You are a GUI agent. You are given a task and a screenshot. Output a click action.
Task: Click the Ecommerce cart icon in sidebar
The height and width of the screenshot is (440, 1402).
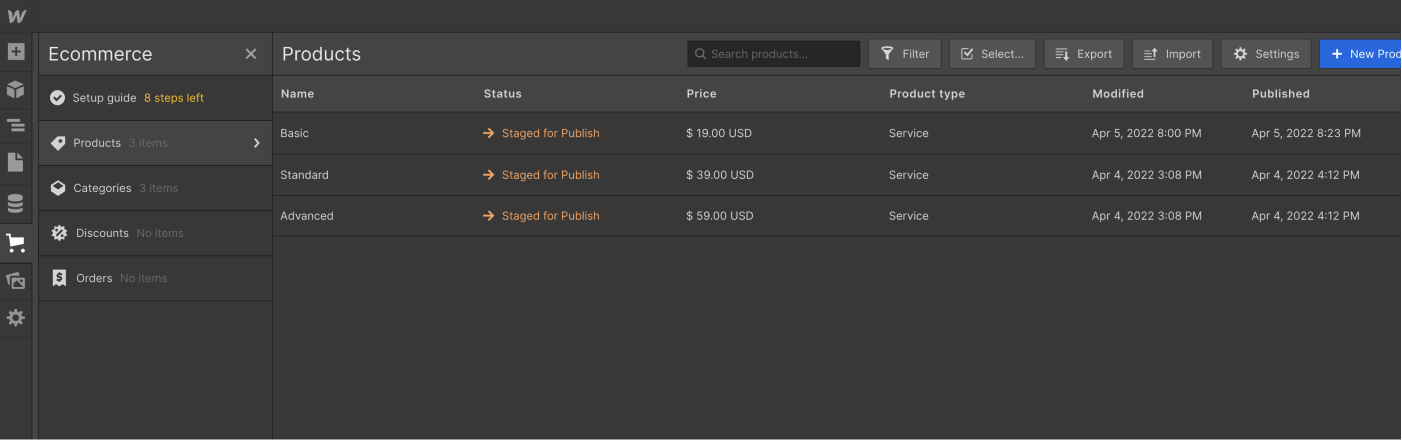[16, 243]
